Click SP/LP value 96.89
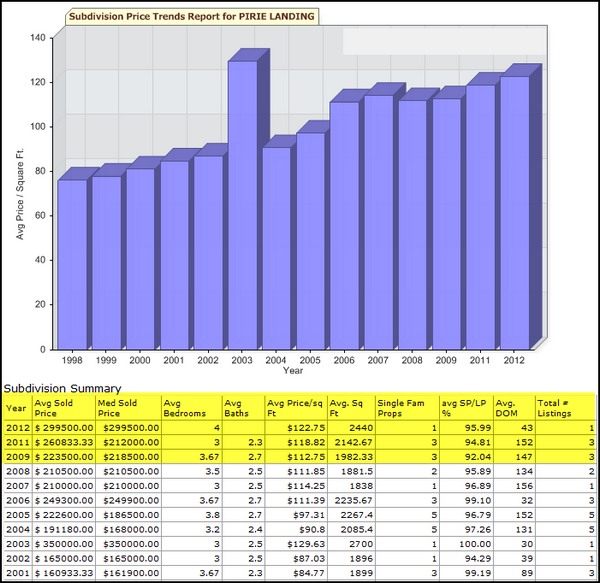This screenshot has height=583, width=600. pyautogui.click(x=478, y=486)
